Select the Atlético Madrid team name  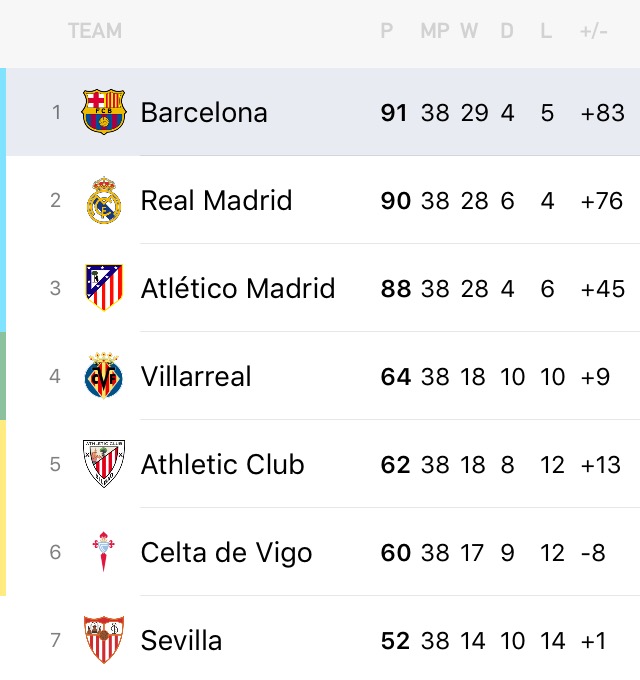click(238, 288)
